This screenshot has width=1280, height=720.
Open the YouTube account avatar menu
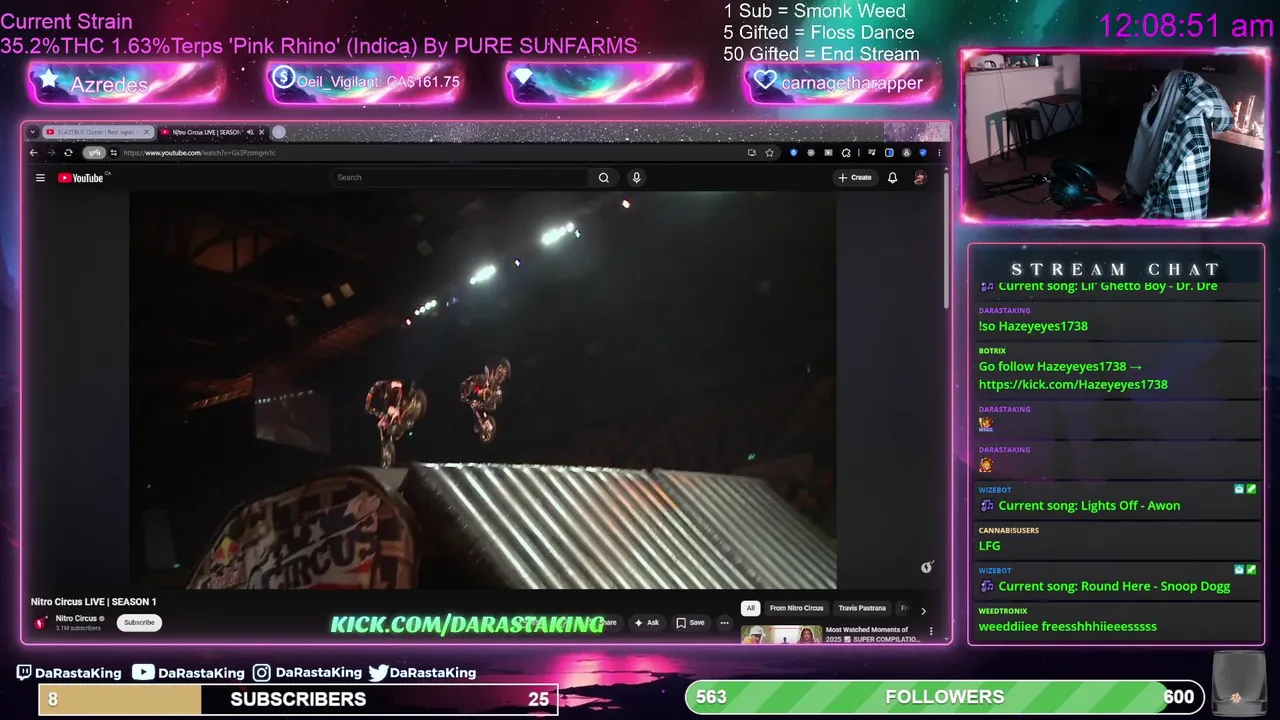click(x=920, y=178)
